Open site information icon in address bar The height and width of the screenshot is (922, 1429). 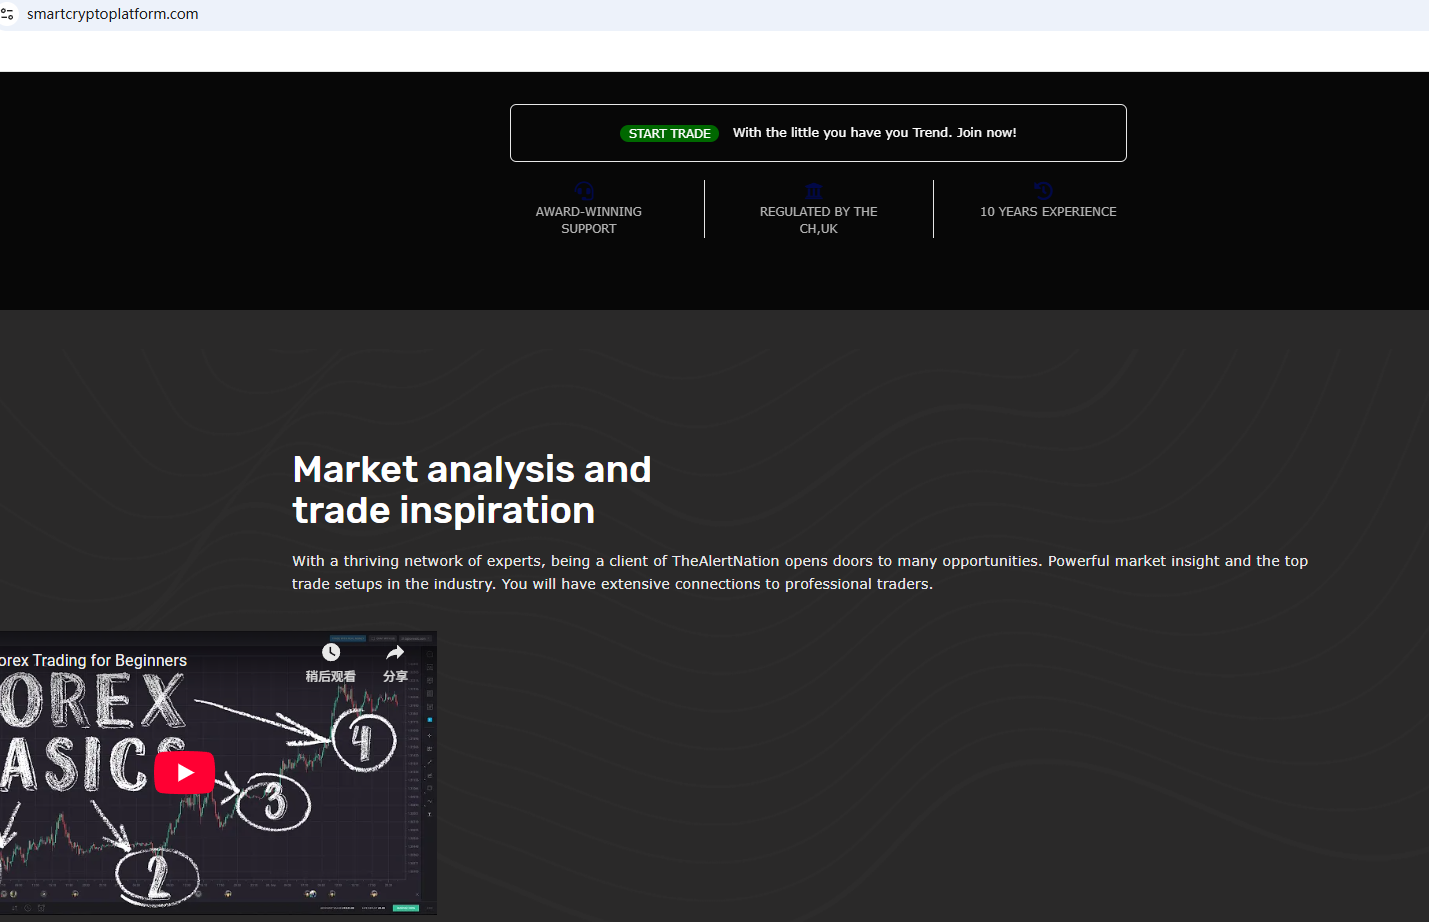8,14
